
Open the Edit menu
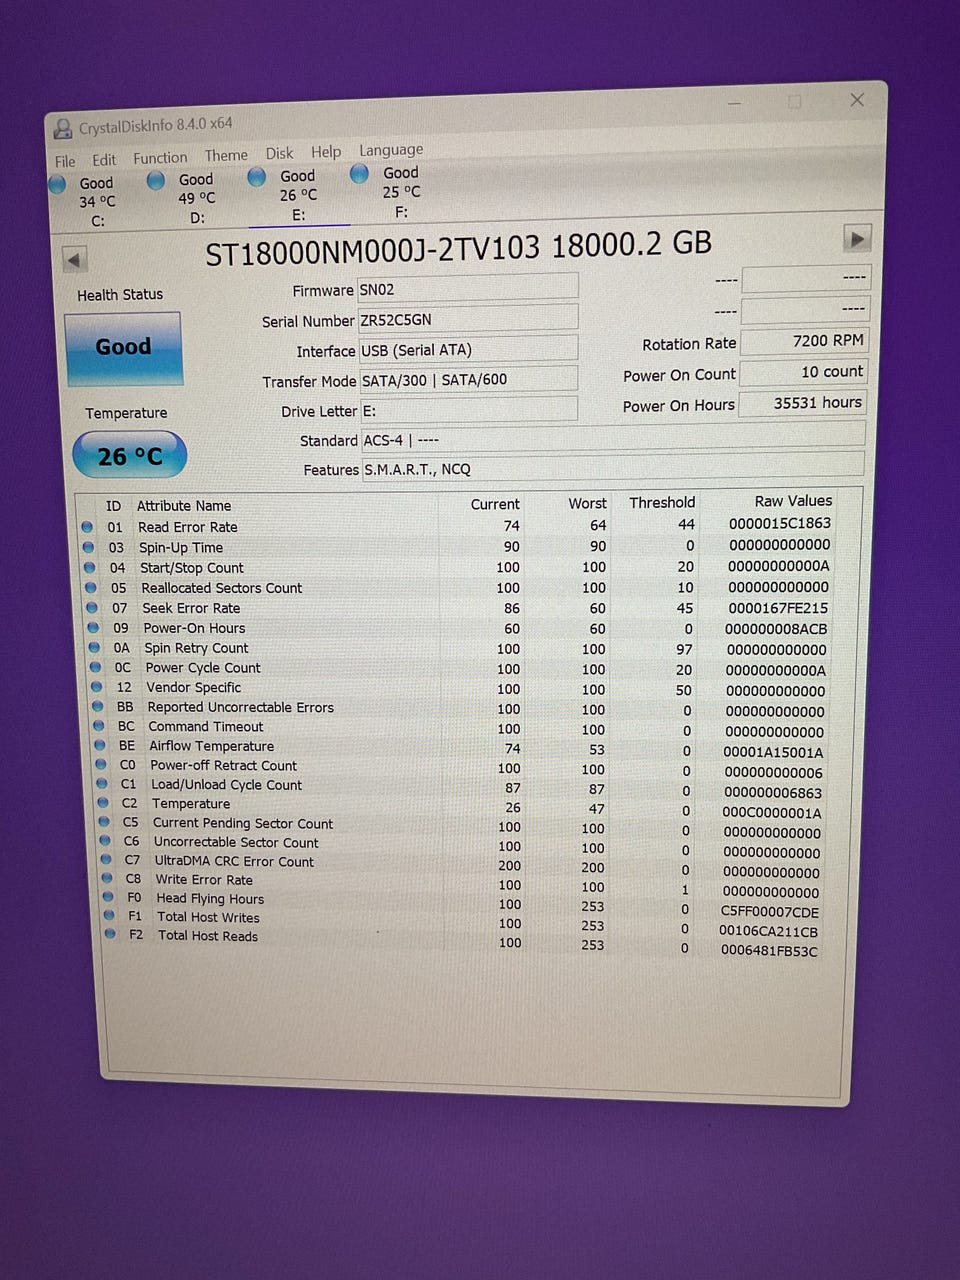click(104, 160)
